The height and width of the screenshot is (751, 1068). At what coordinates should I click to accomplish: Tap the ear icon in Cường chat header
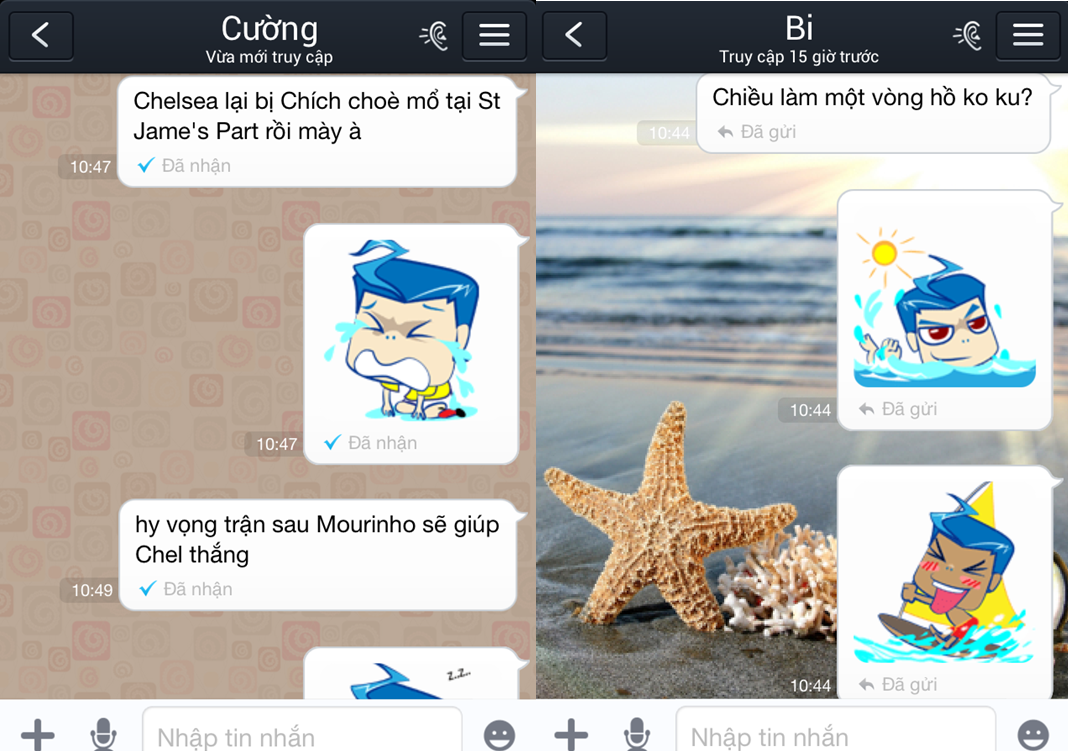pos(433,35)
